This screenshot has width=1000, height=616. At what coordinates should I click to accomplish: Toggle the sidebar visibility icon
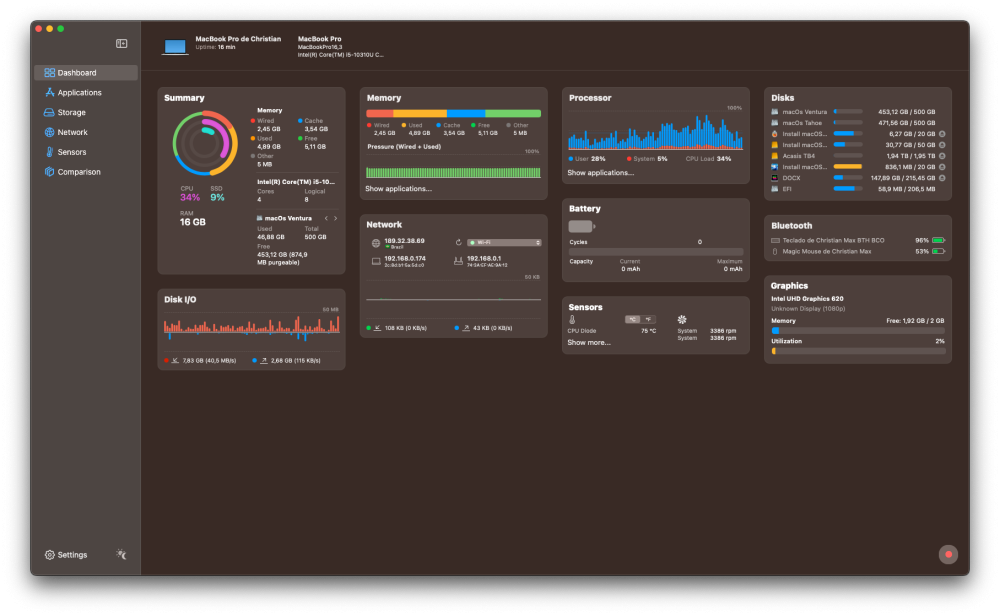(121, 43)
